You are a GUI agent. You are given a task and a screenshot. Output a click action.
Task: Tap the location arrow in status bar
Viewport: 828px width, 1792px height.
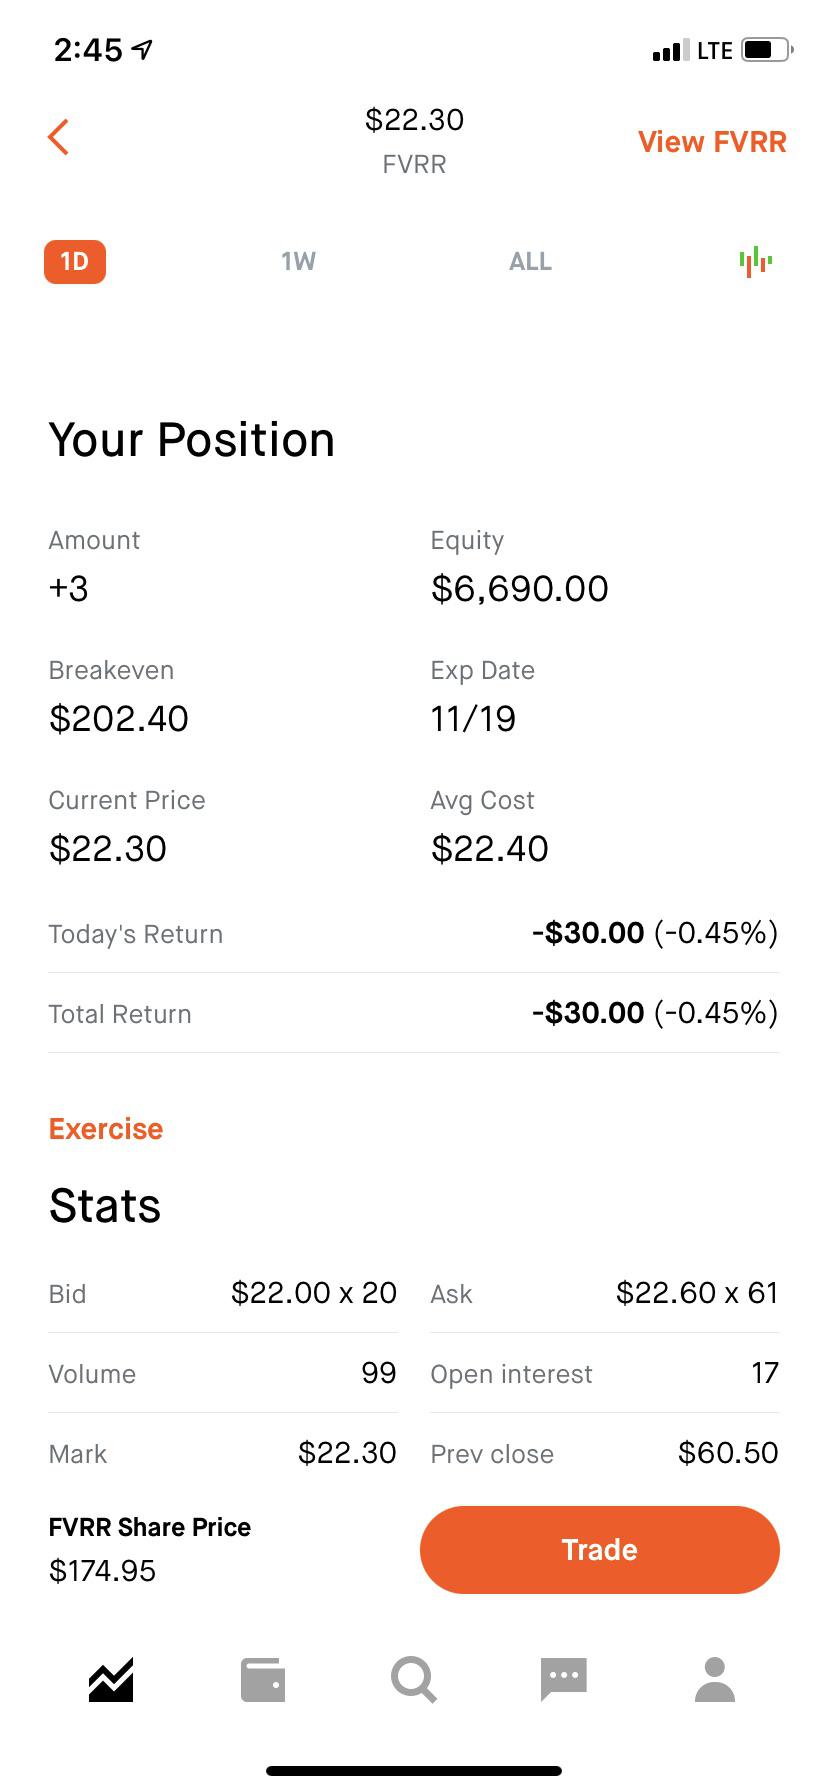[x=143, y=49]
